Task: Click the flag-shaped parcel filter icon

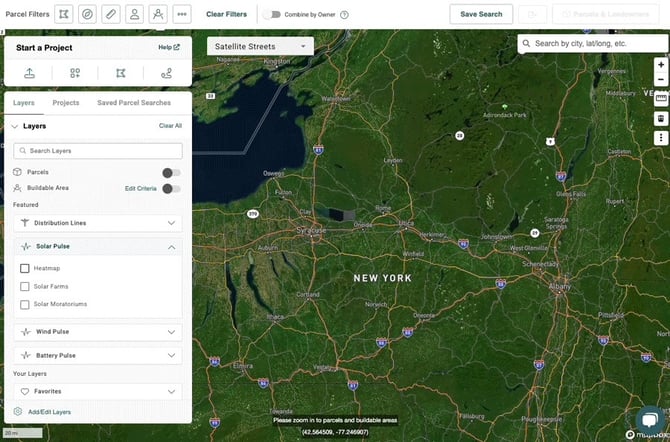Action: pyautogui.click(x=64, y=14)
